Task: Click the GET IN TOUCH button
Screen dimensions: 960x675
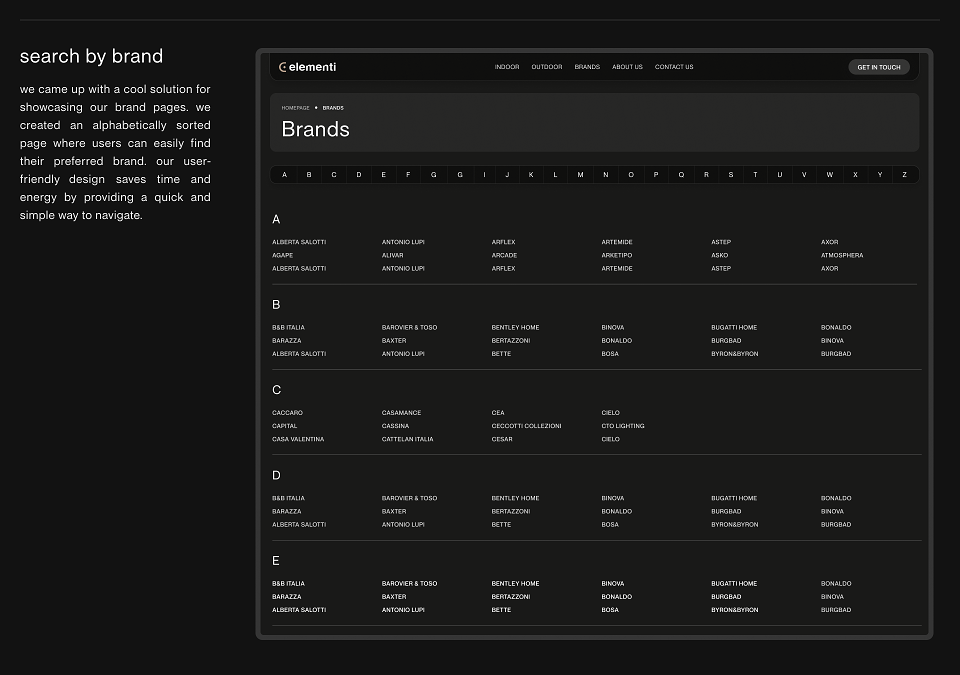Action: click(x=879, y=67)
